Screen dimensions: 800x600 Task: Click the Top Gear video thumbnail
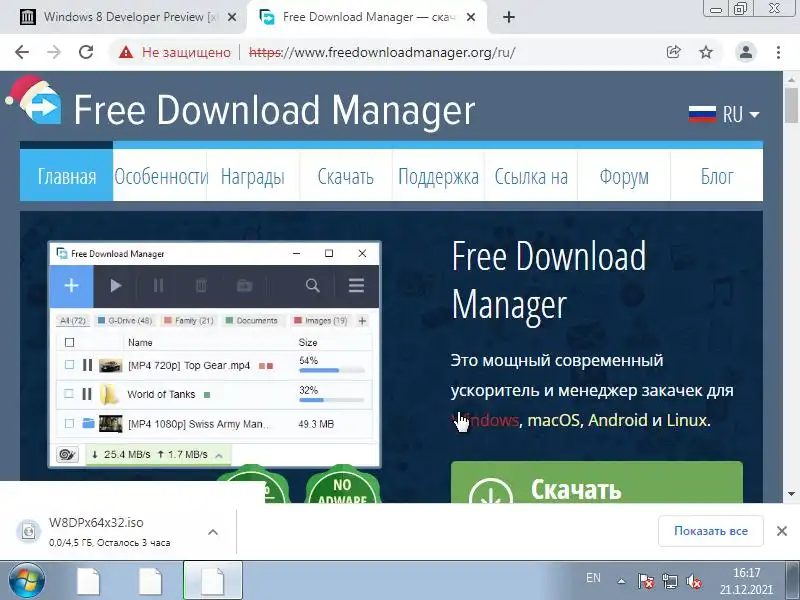[110, 365]
